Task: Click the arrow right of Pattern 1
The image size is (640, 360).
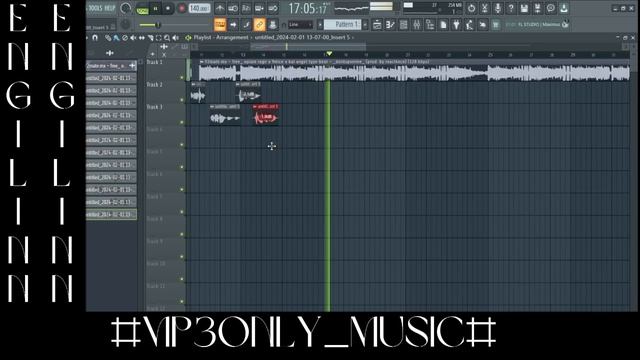Action: coord(365,25)
